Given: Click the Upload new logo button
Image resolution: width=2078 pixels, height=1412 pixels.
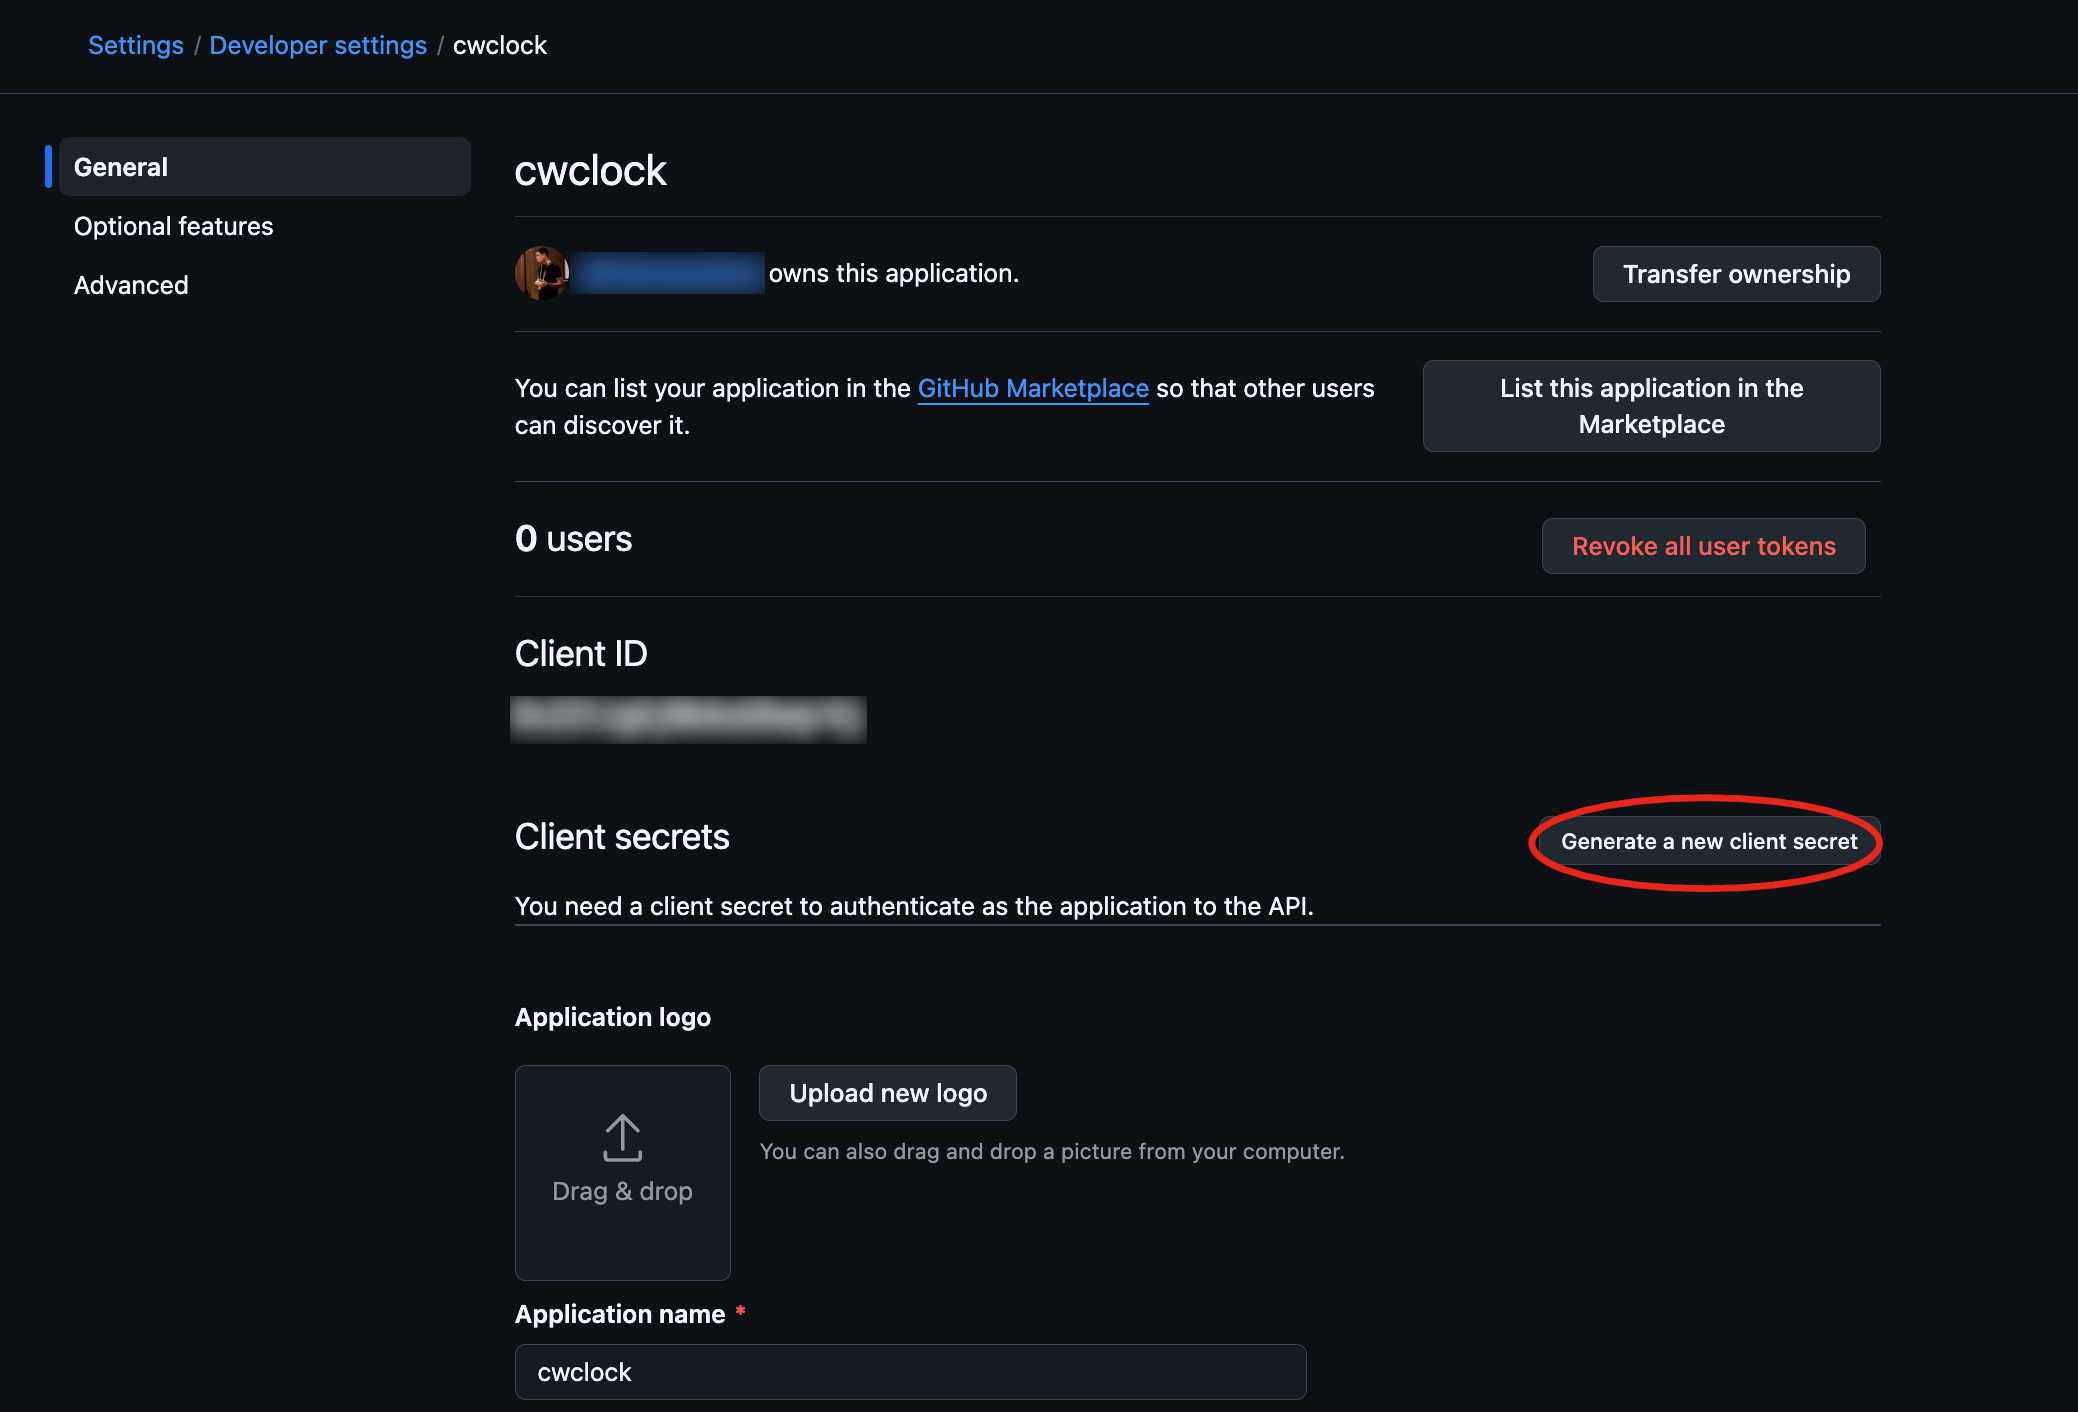Looking at the screenshot, I should (x=888, y=1093).
